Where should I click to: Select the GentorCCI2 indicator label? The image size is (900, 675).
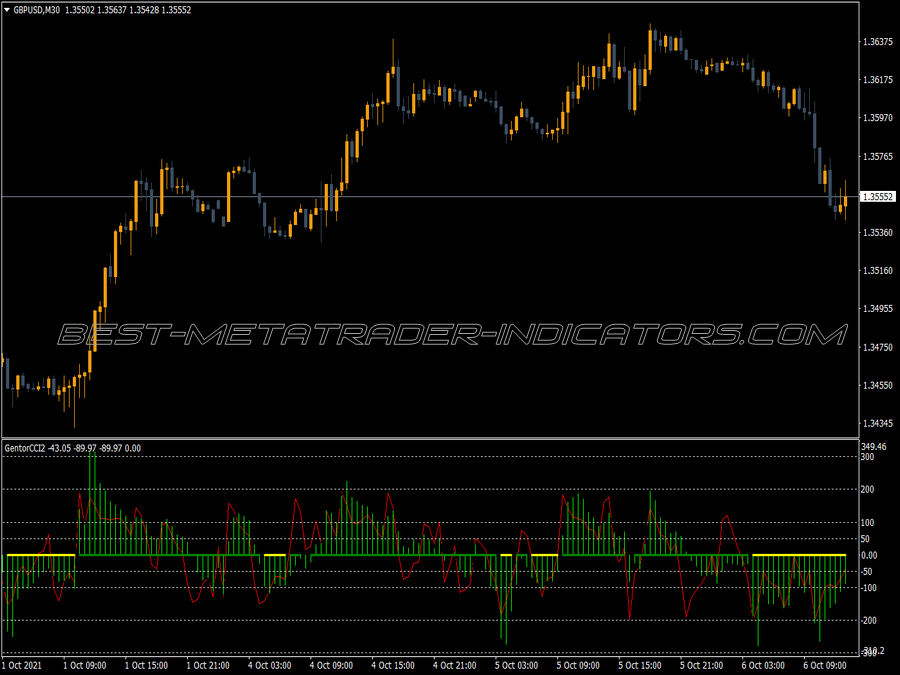tap(72, 448)
